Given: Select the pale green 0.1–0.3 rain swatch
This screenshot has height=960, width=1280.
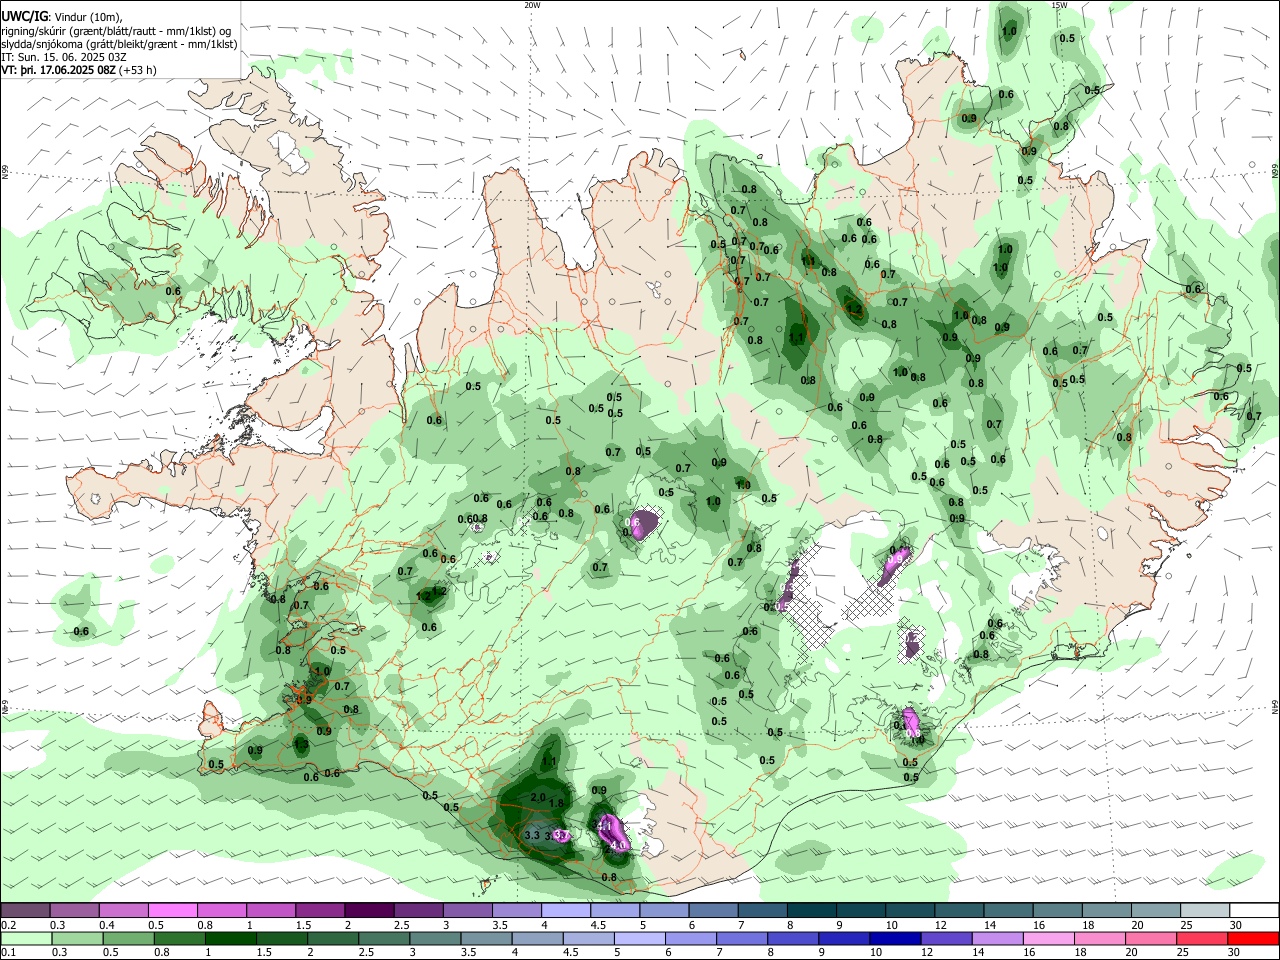Looking at the screenshot, I should 25,938.
